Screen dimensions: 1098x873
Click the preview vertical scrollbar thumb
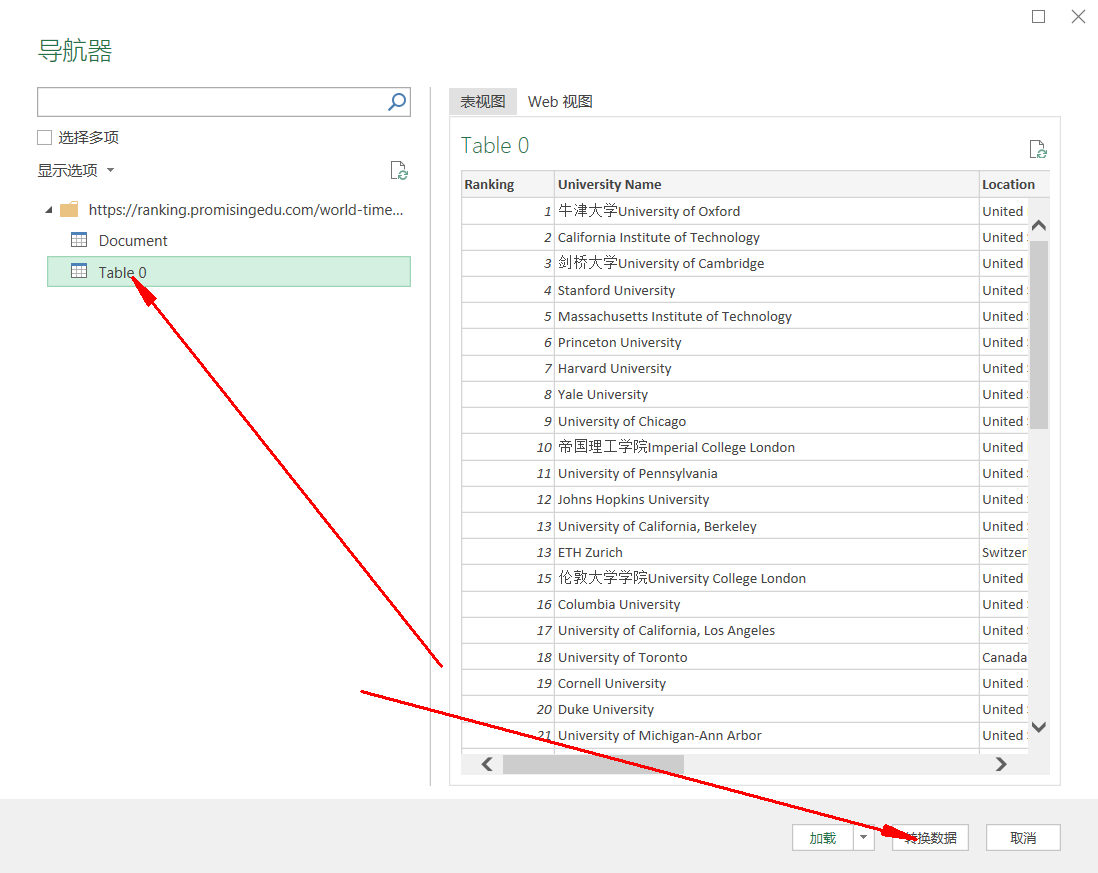coord(1038,335)
